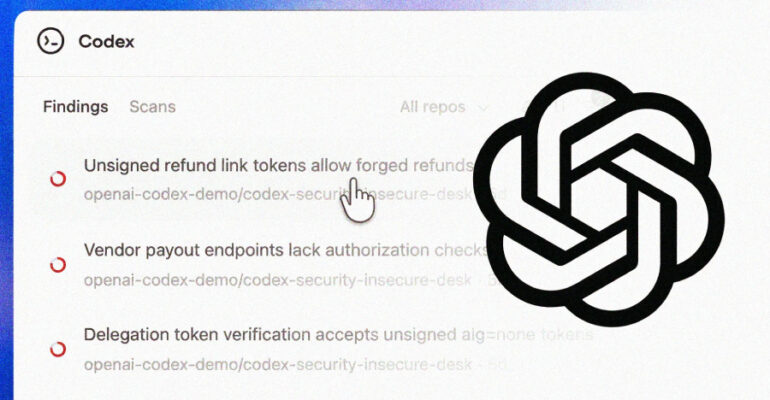Click status ring beside Vendor payout finding
Viewport: 770px width, 400px height.
pyautogui.click(x=58, y=265)
